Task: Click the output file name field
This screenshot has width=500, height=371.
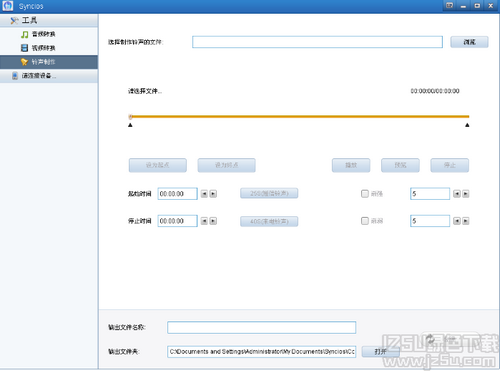Action: [262, 327]
